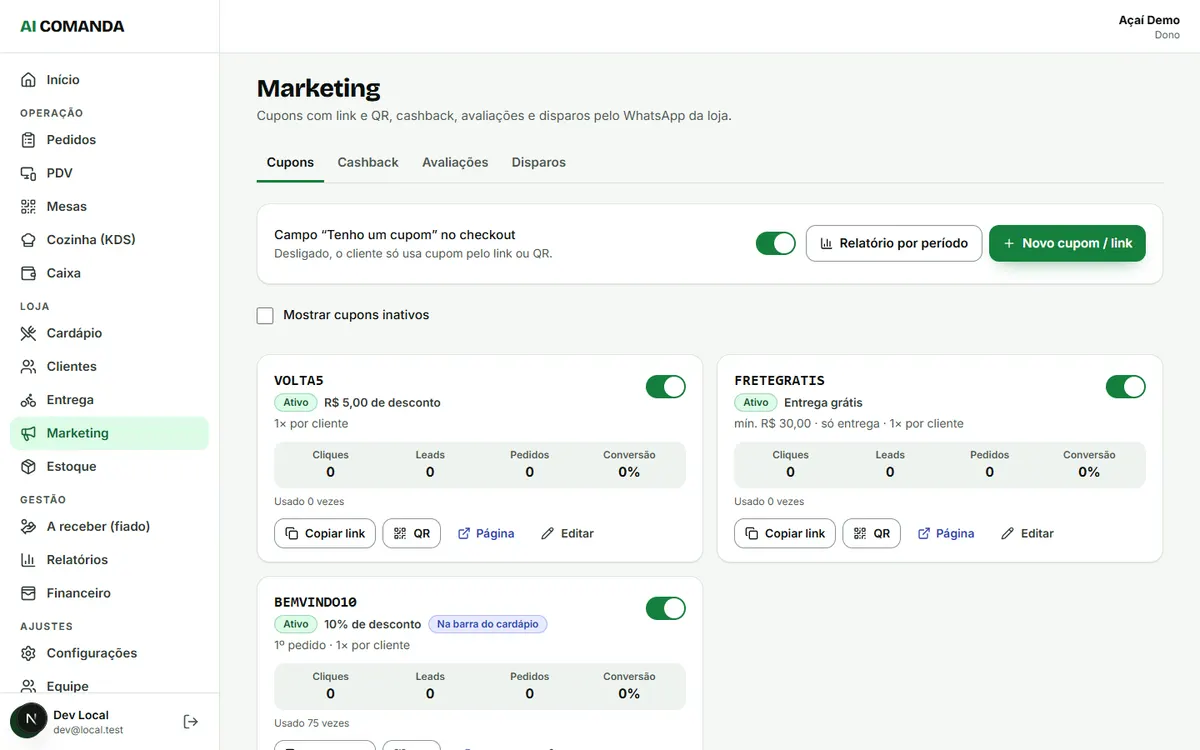Screen dimensions: 1200x750
Task: Click the FRETEGRATIS coupon code title
Action: (x=779, y=381)
